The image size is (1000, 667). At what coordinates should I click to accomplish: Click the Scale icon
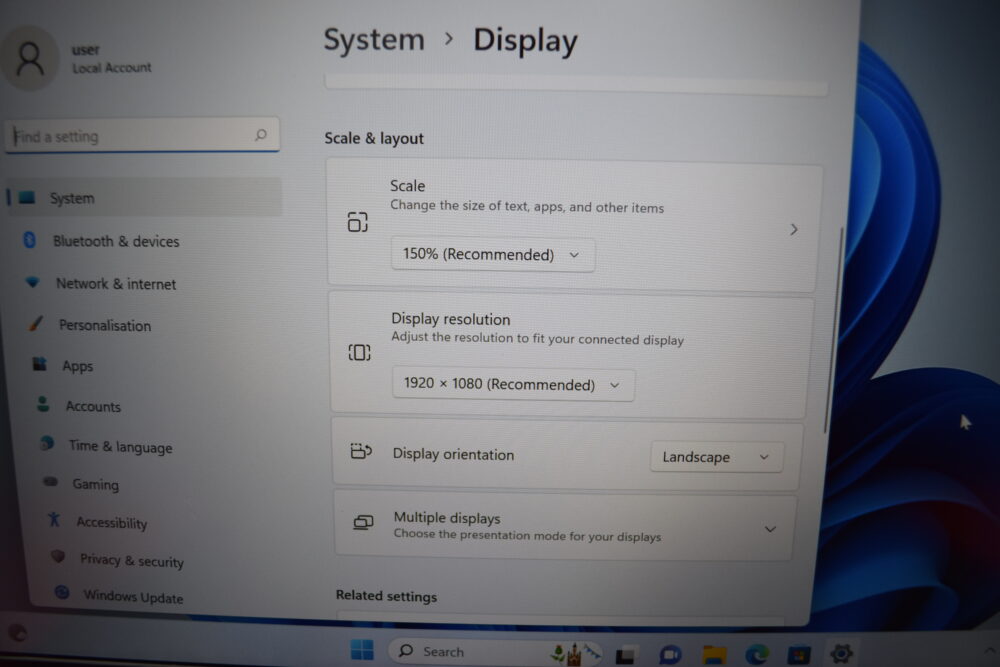pyautogui.click(x=358, y=222)
